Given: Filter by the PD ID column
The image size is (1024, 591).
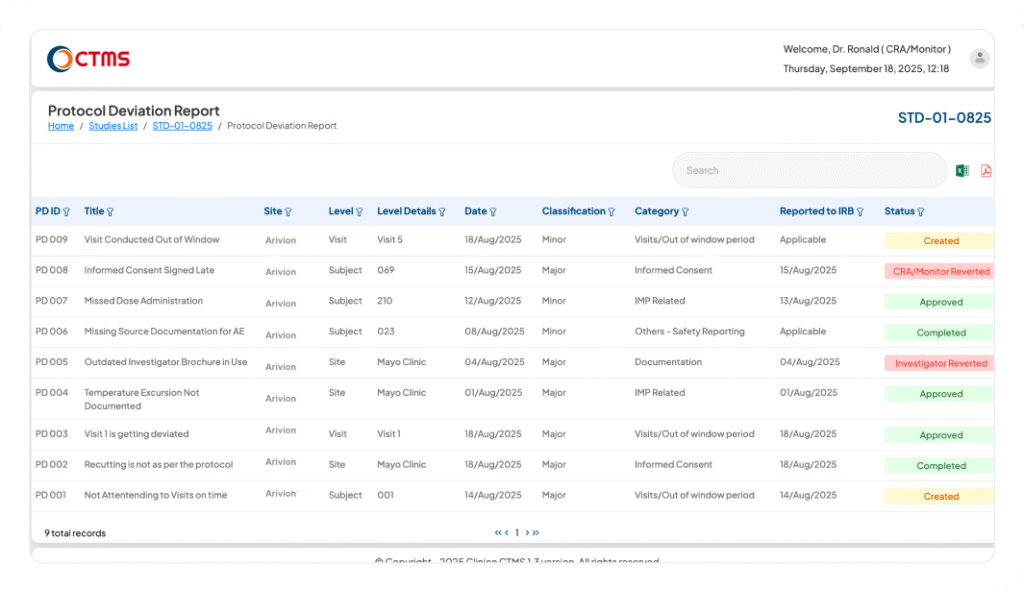Looking at the screenshot, I should [x=66, y=212].
